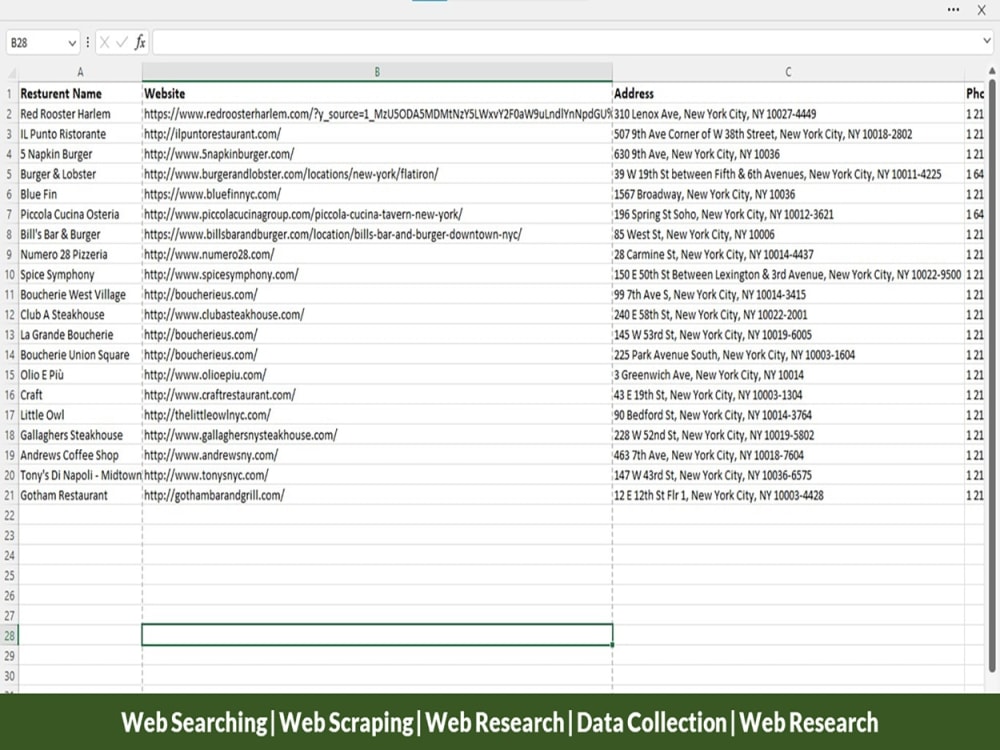Click the select-all corner above row 1

tap(13, 72)
